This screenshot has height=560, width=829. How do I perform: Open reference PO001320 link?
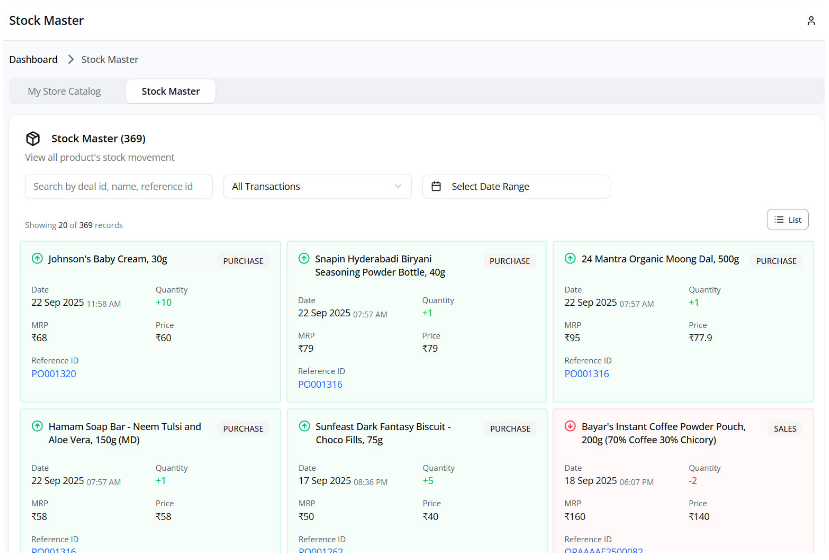[54, 374]
